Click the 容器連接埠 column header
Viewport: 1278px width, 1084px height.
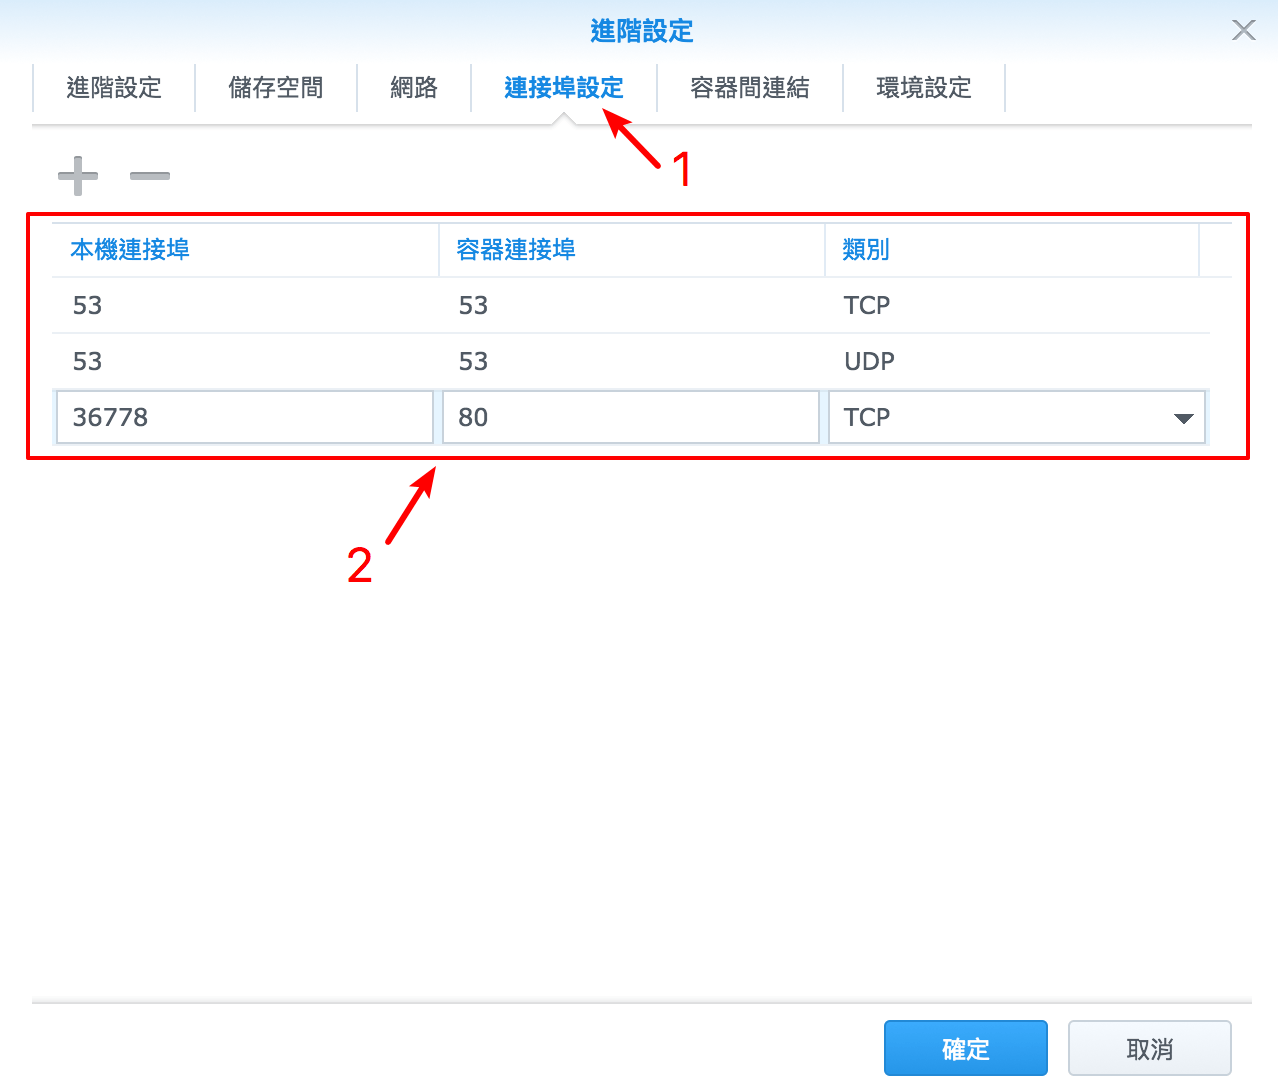click(x=515, y=250)
